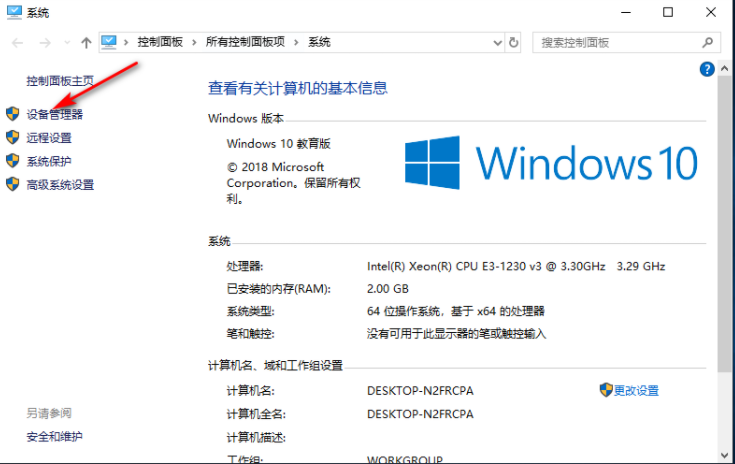This screenshot has height=464, width=735.
Task: Open the address bar history dropdown
Action: click(x=498, y=43)
